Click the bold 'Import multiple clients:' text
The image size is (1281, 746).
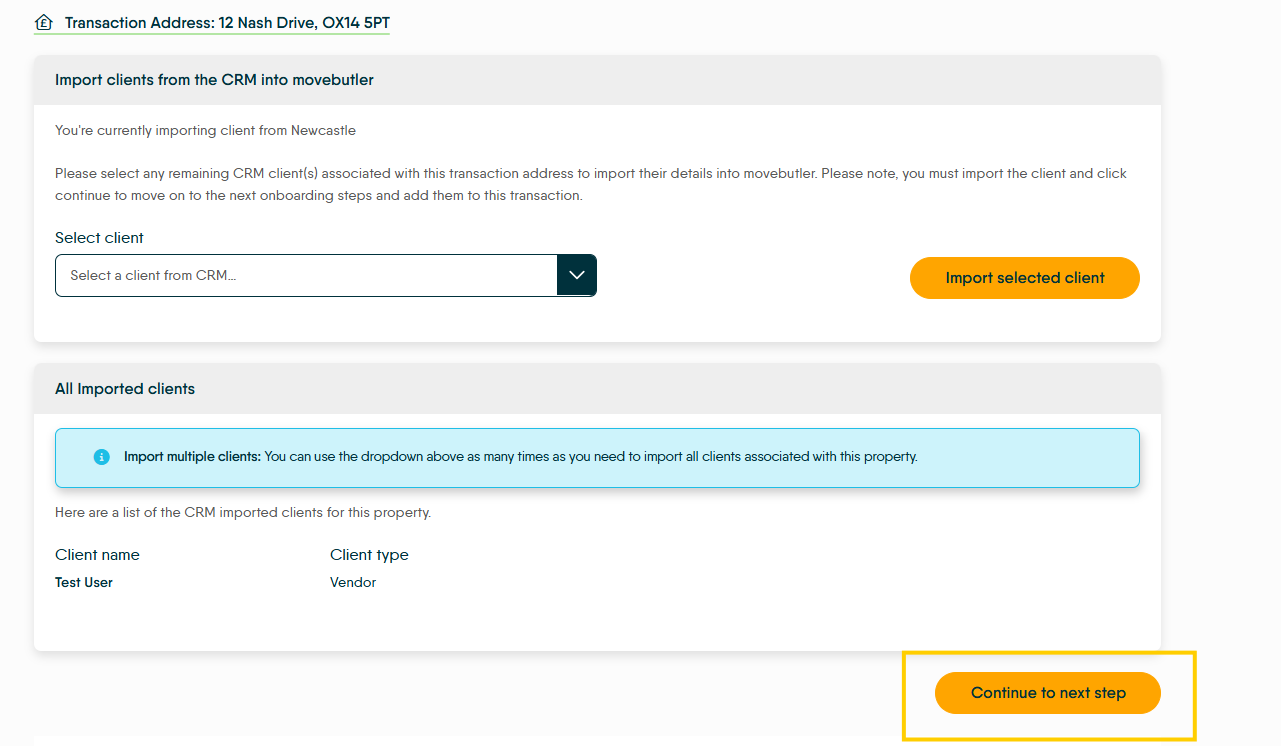[x=192, y=457]
